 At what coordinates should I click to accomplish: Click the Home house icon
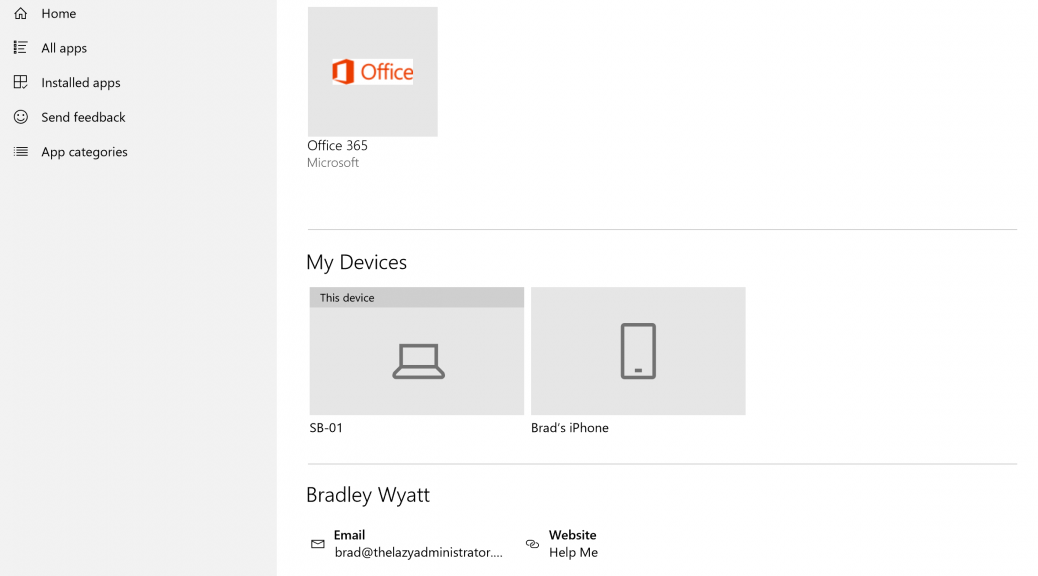[21, 13]
